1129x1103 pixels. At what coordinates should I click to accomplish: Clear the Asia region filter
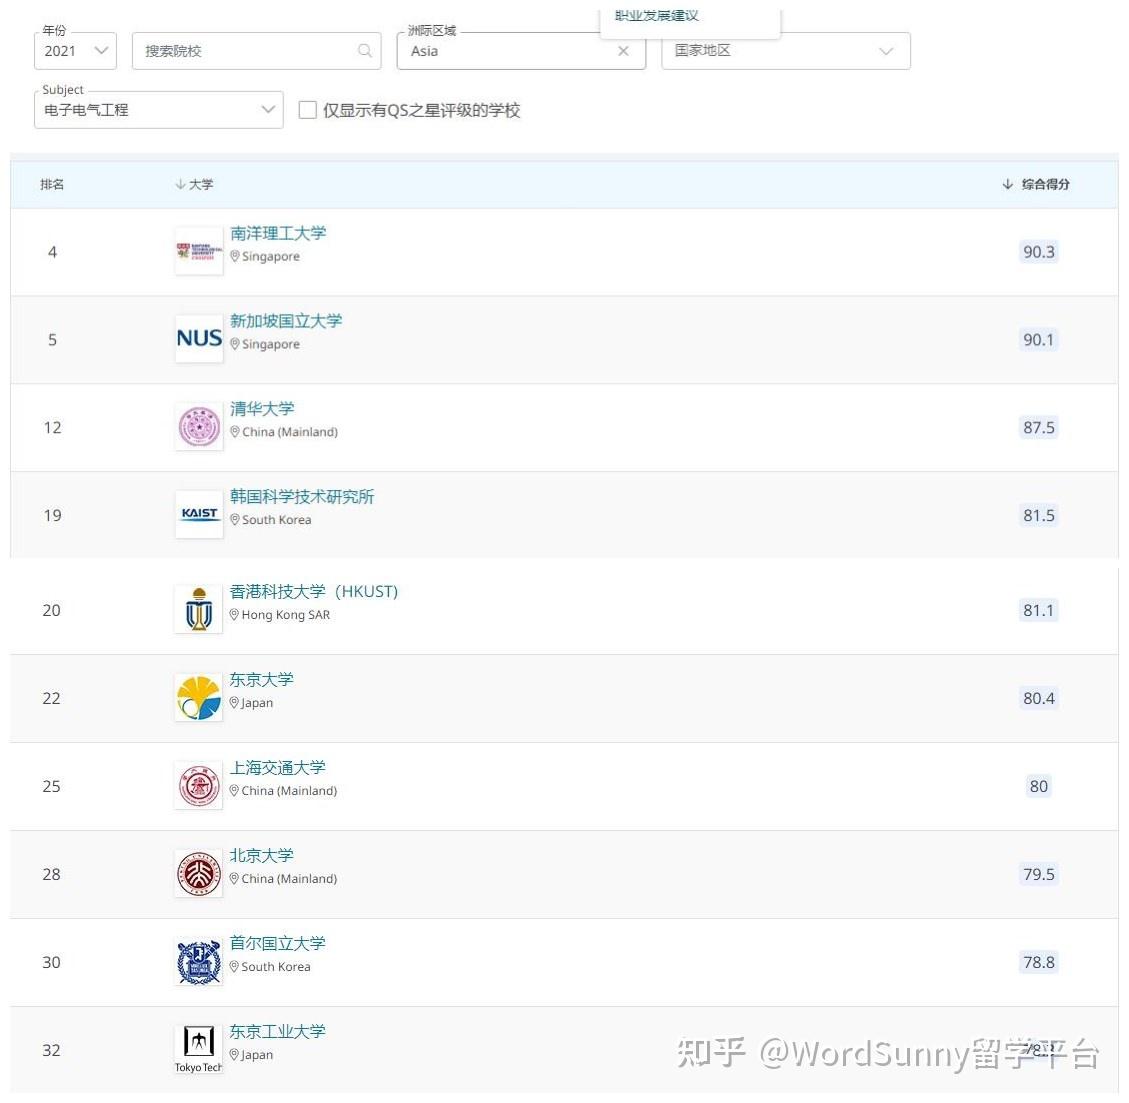pyautogui.click(x=624, y=51)
